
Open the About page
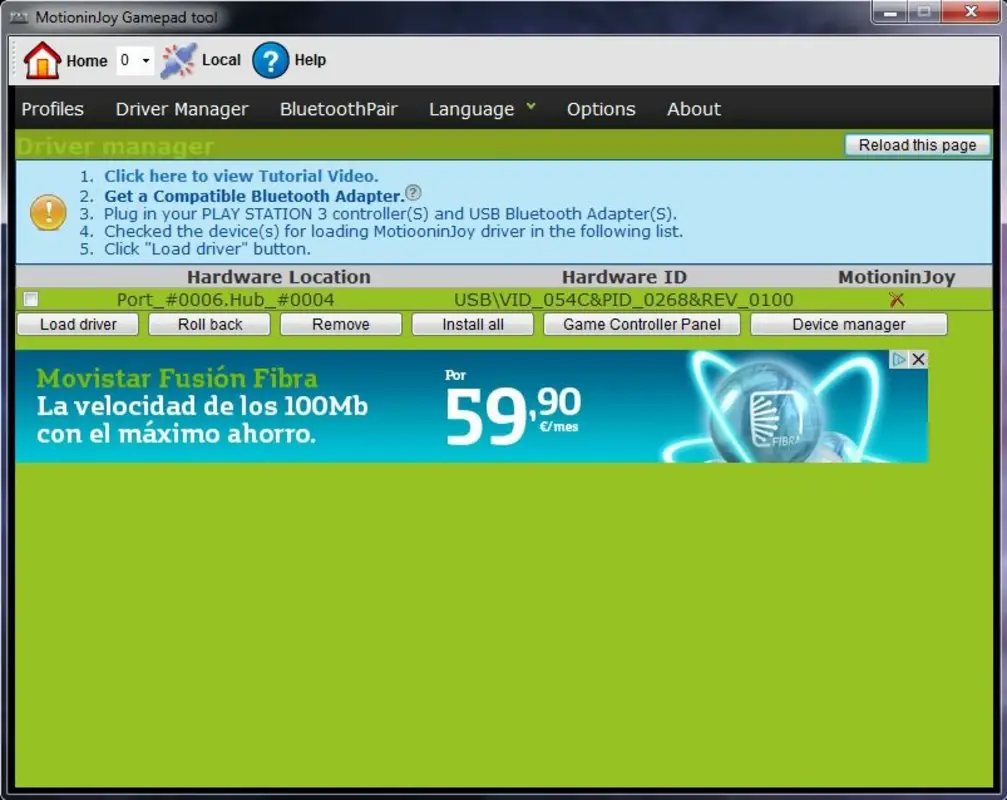(693, 109)
